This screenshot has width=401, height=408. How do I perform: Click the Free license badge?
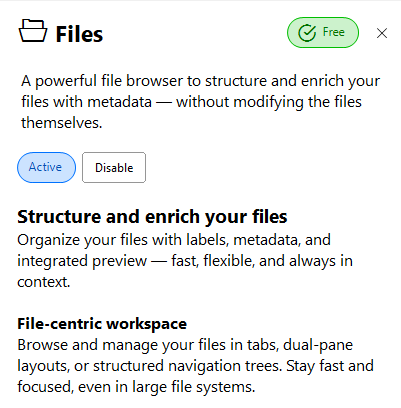click(x=323, y=33)
